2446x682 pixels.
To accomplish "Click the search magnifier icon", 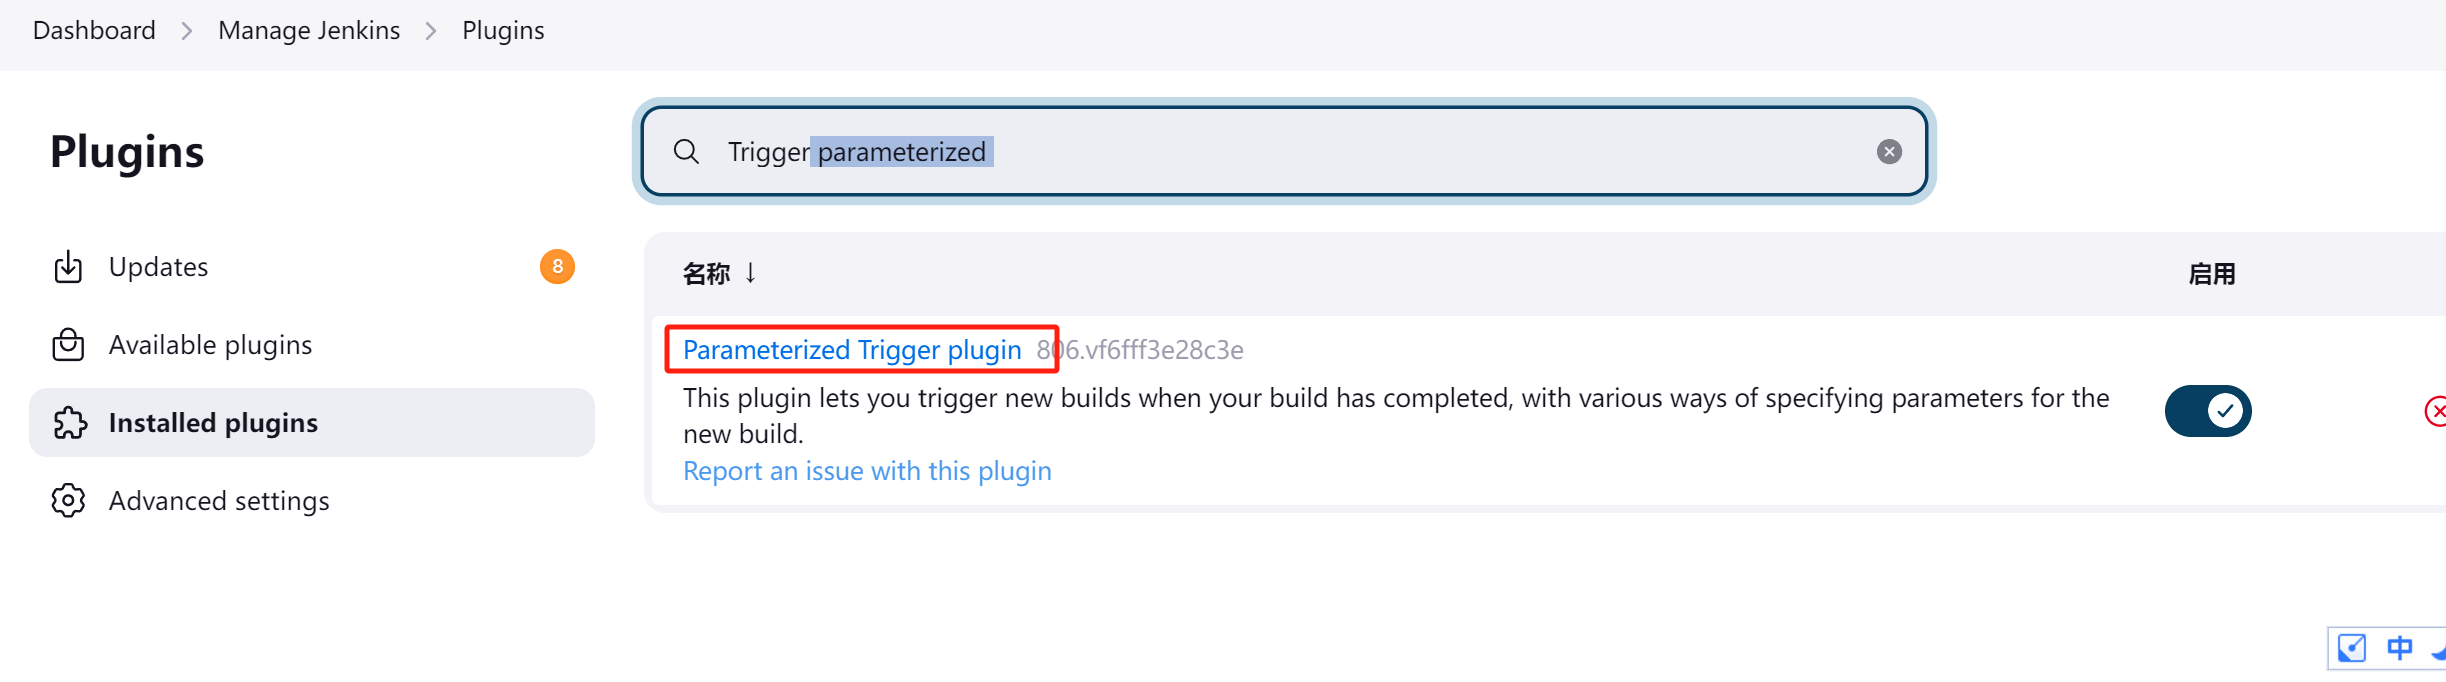I will coord(686,152).
